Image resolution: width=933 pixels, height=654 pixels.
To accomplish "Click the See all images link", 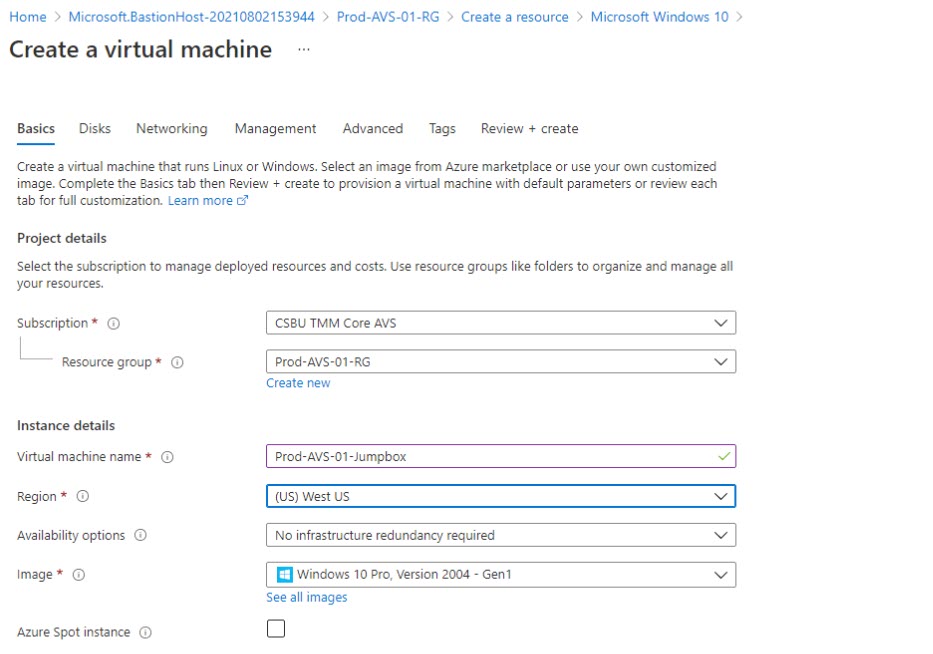I will click(x=306, y=597).
